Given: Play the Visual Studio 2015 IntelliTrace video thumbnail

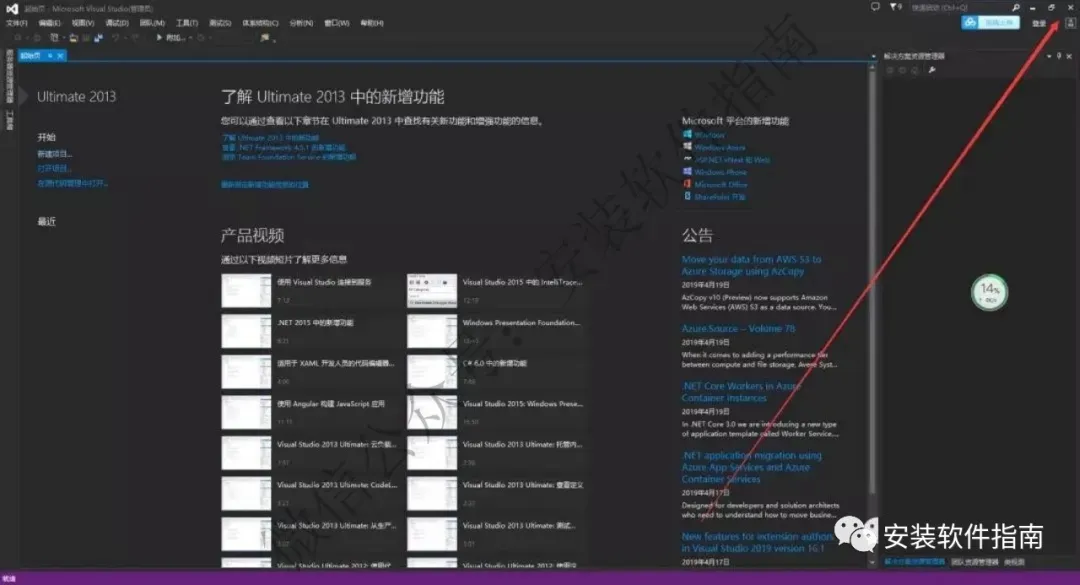Looking at the screenshot, I should click(432, 291).
